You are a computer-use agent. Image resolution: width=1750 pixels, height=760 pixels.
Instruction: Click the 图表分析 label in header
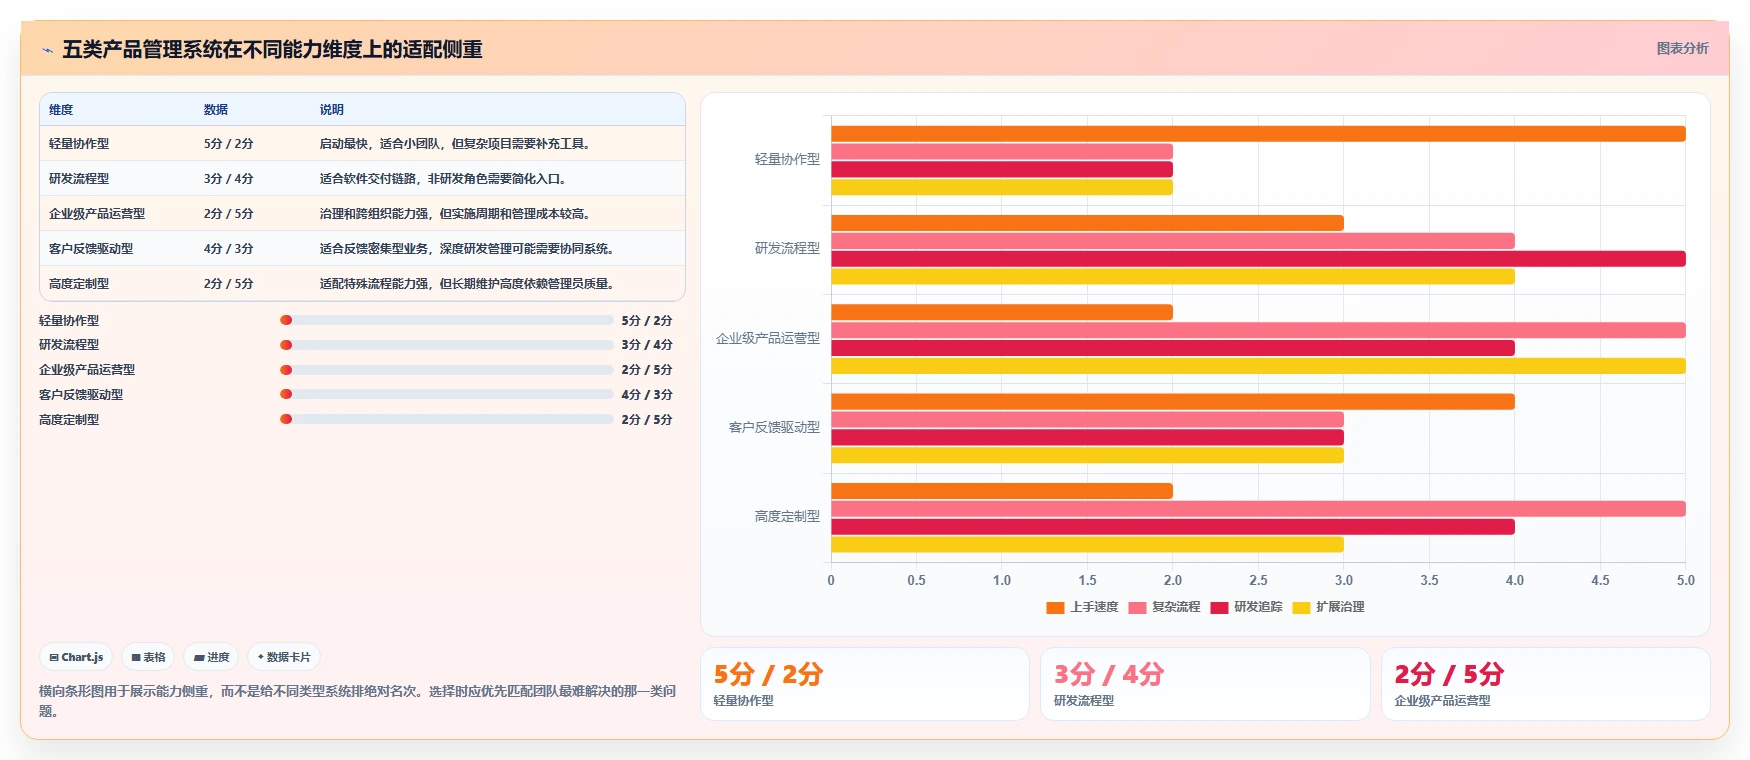click(x=1682, y=48)
